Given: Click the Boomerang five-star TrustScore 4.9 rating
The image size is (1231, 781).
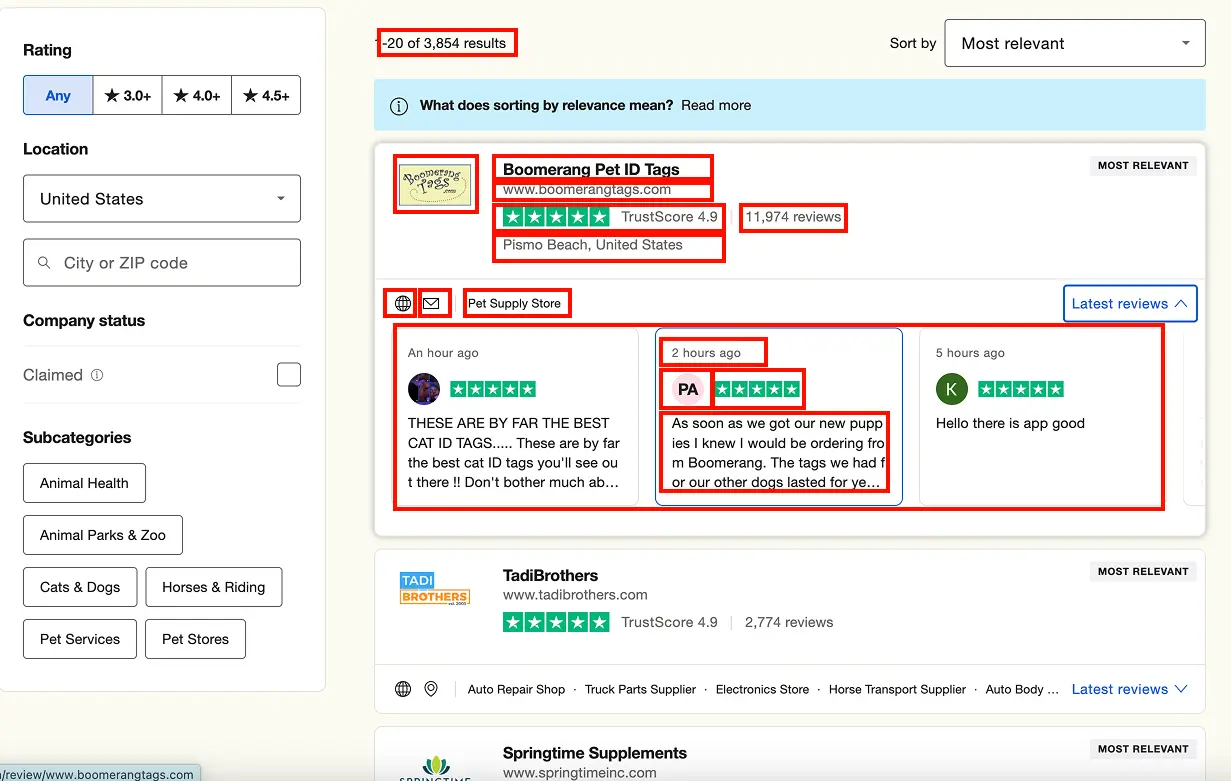Looking at the screenshot, I should [611, 217].
